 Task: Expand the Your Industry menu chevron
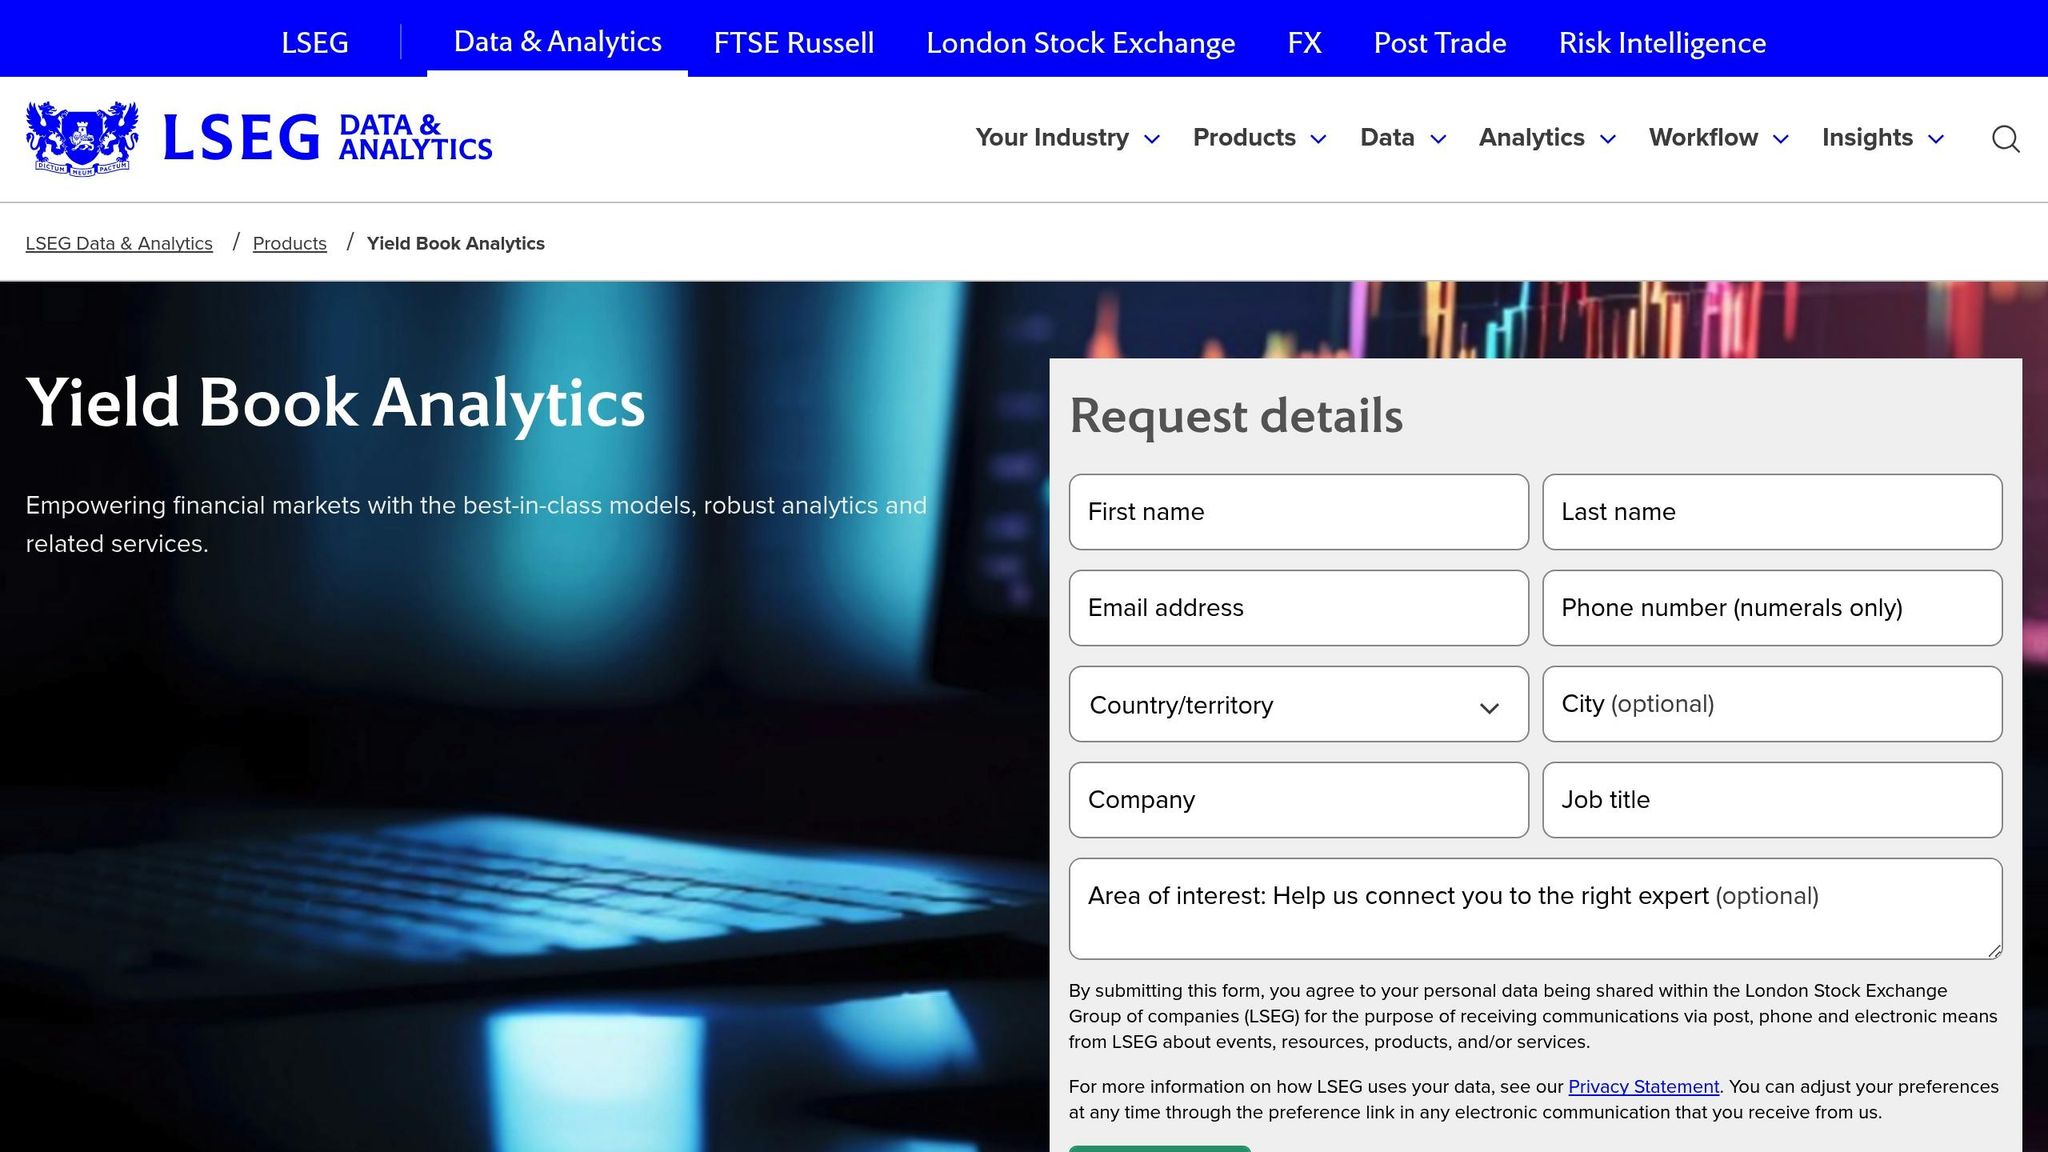point(1152,139)
